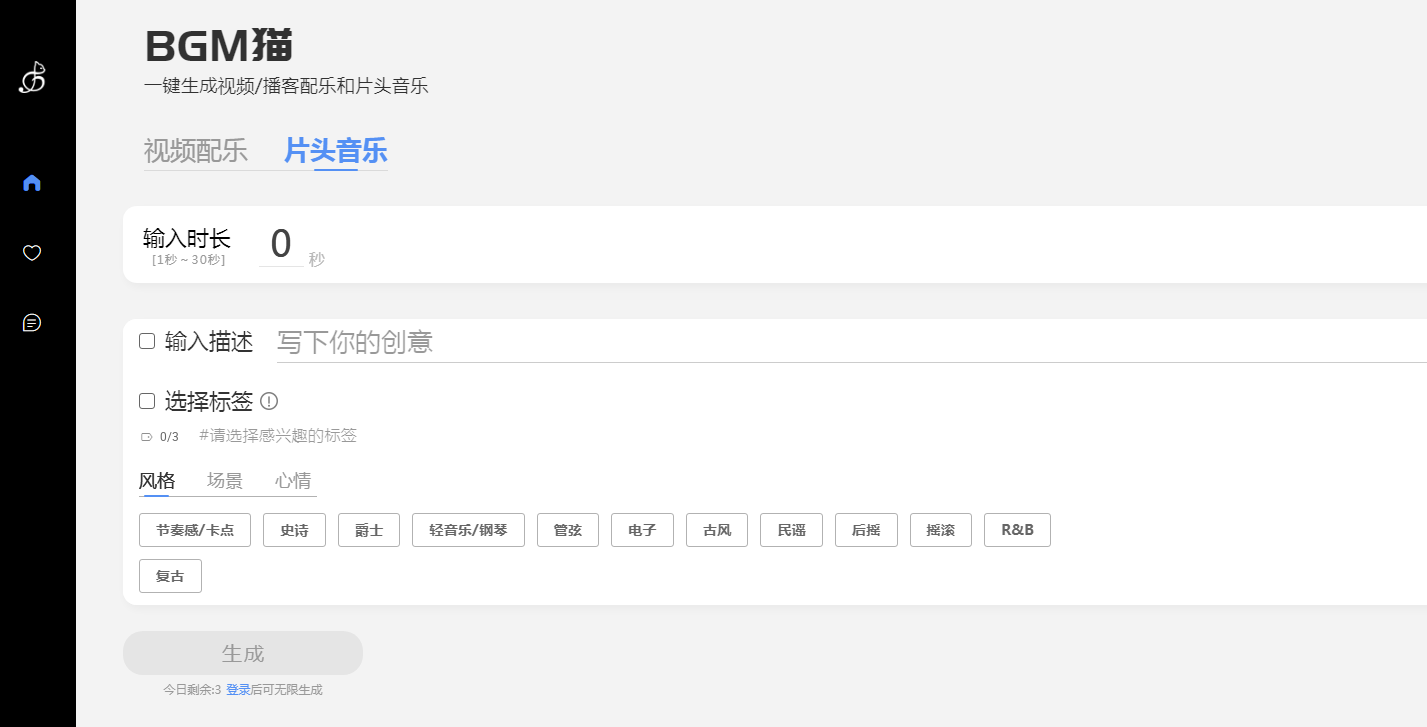Click the BGM猫 music note logo

coord(32,77)
